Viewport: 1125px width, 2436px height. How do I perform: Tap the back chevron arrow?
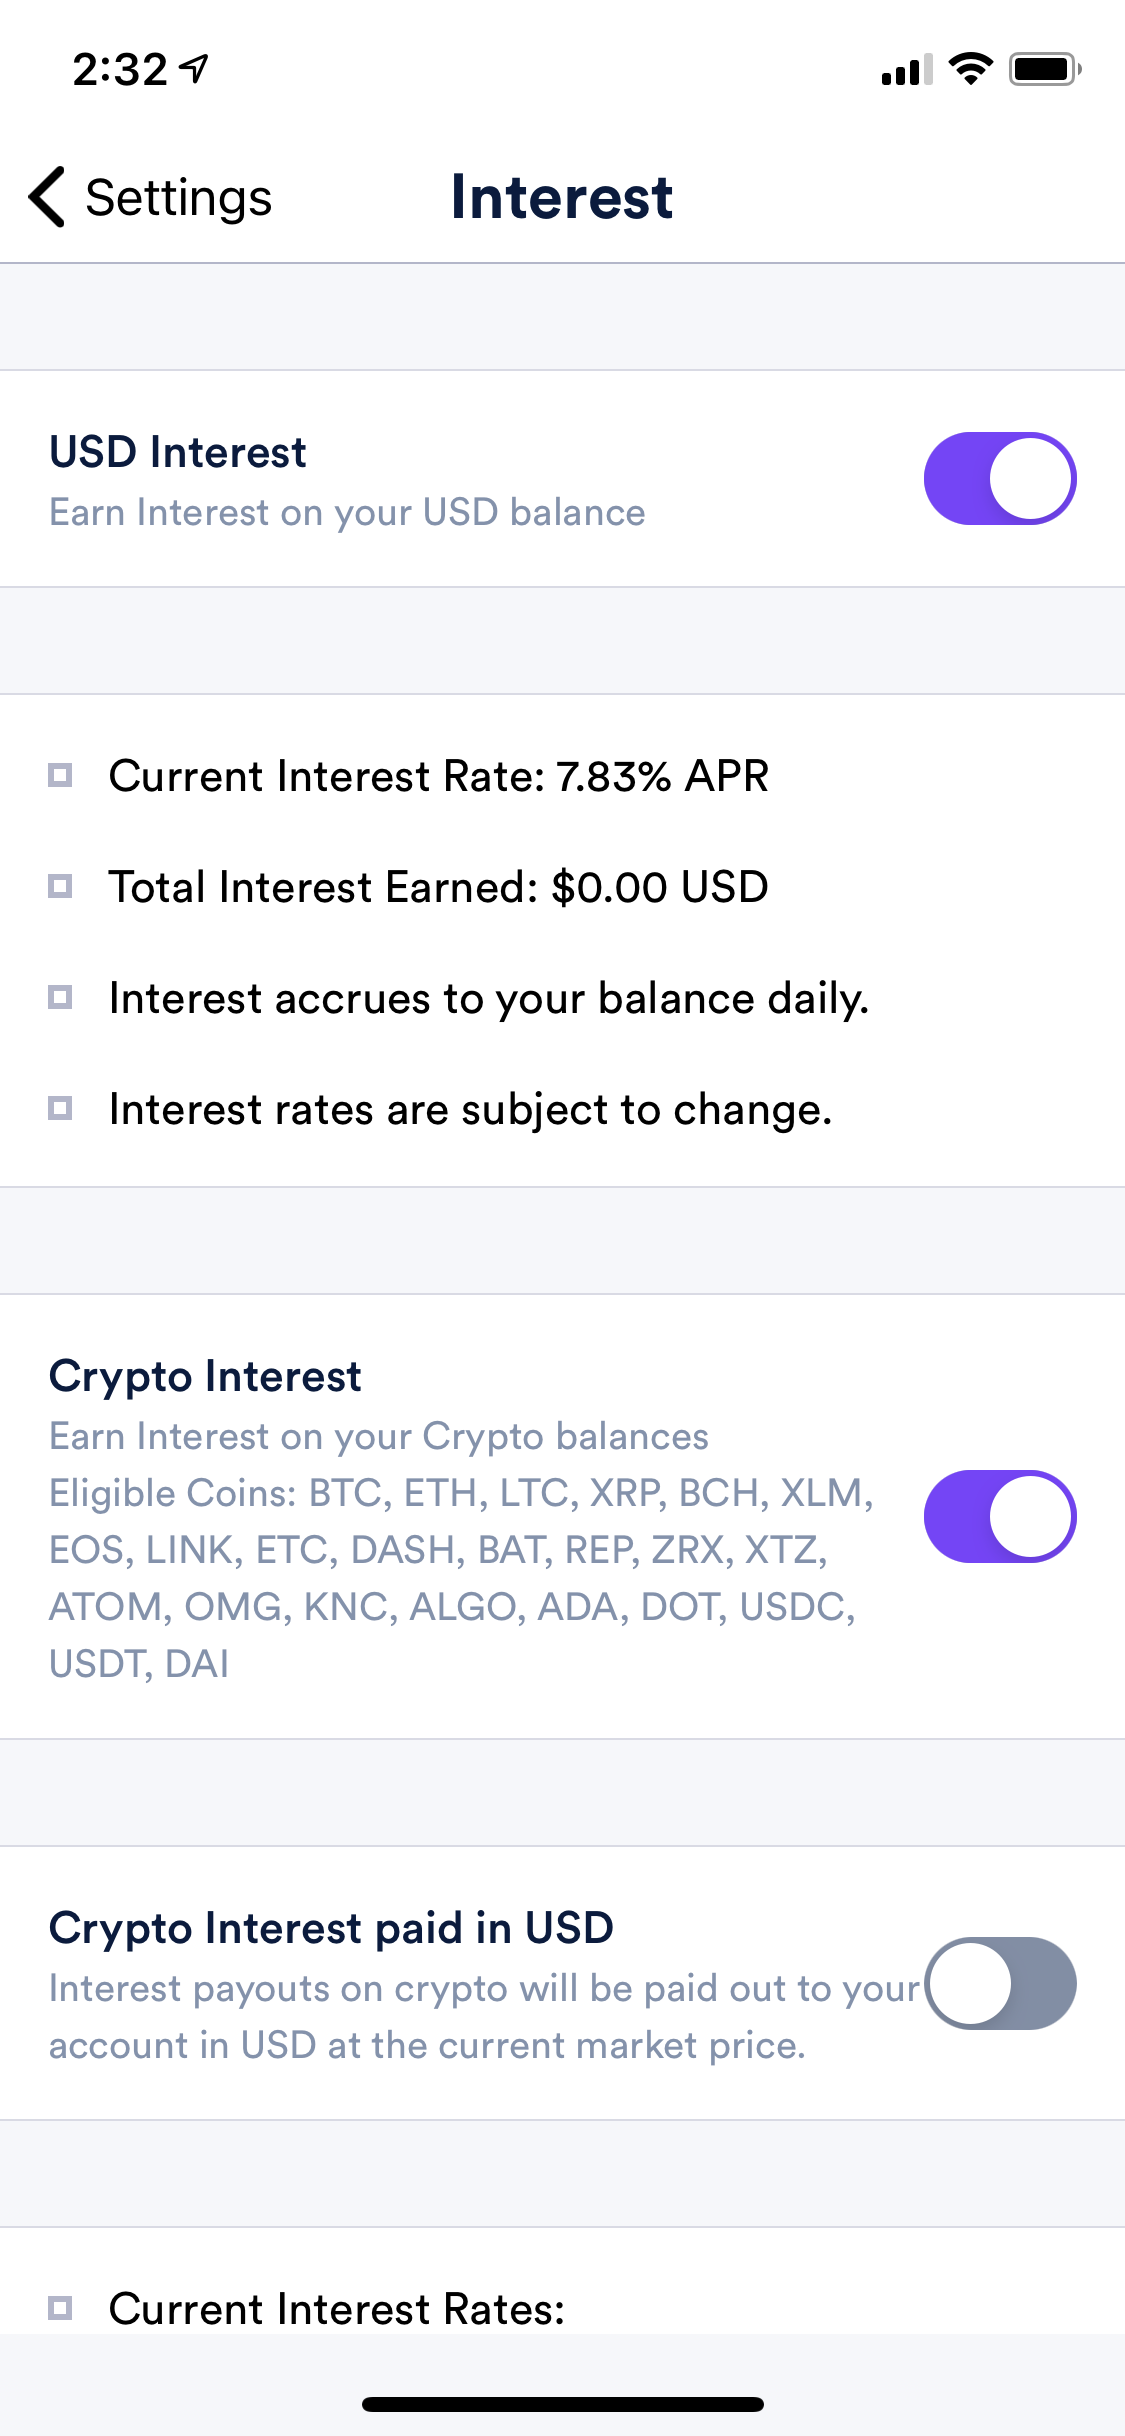(47, 197)
